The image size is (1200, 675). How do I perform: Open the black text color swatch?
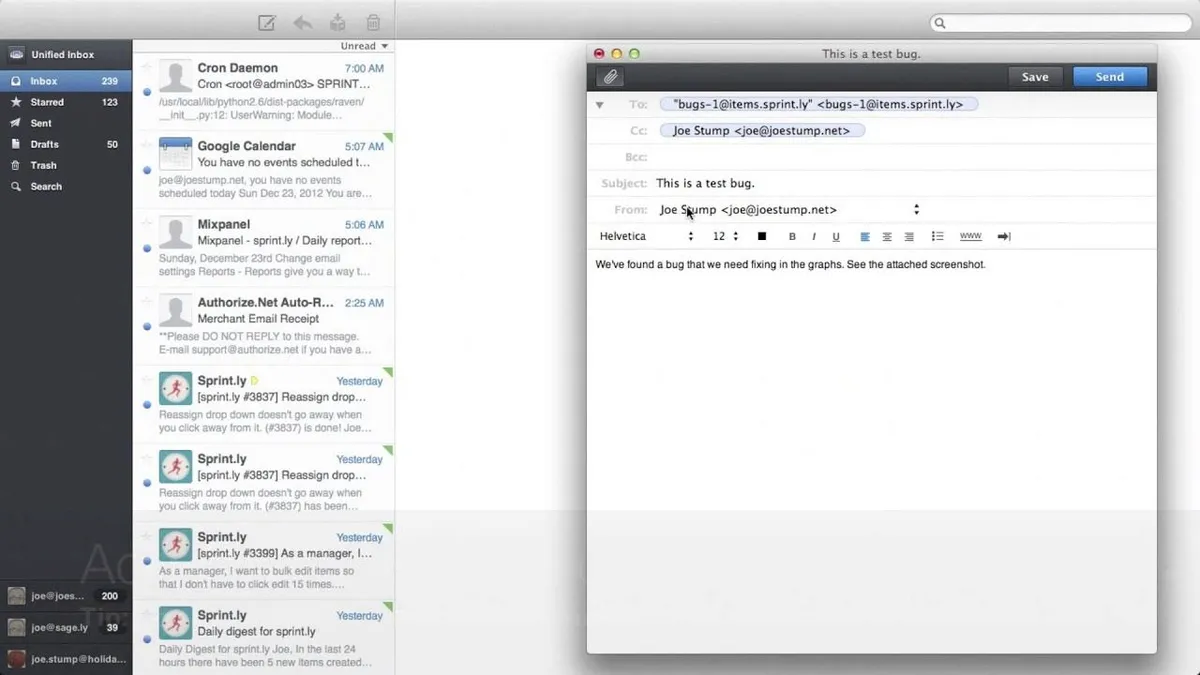point(762,237)
